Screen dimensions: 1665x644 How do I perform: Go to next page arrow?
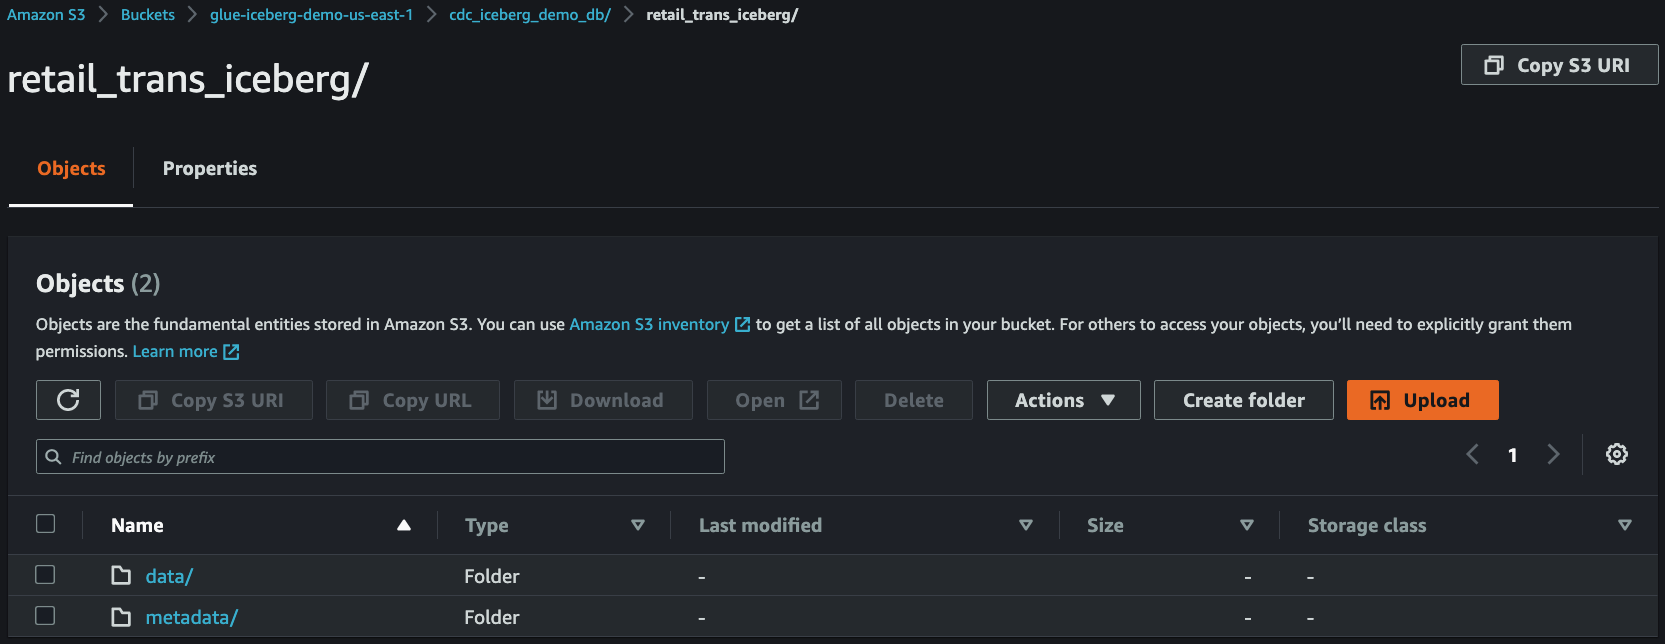pyautogui.click(x=1553, y=454)
